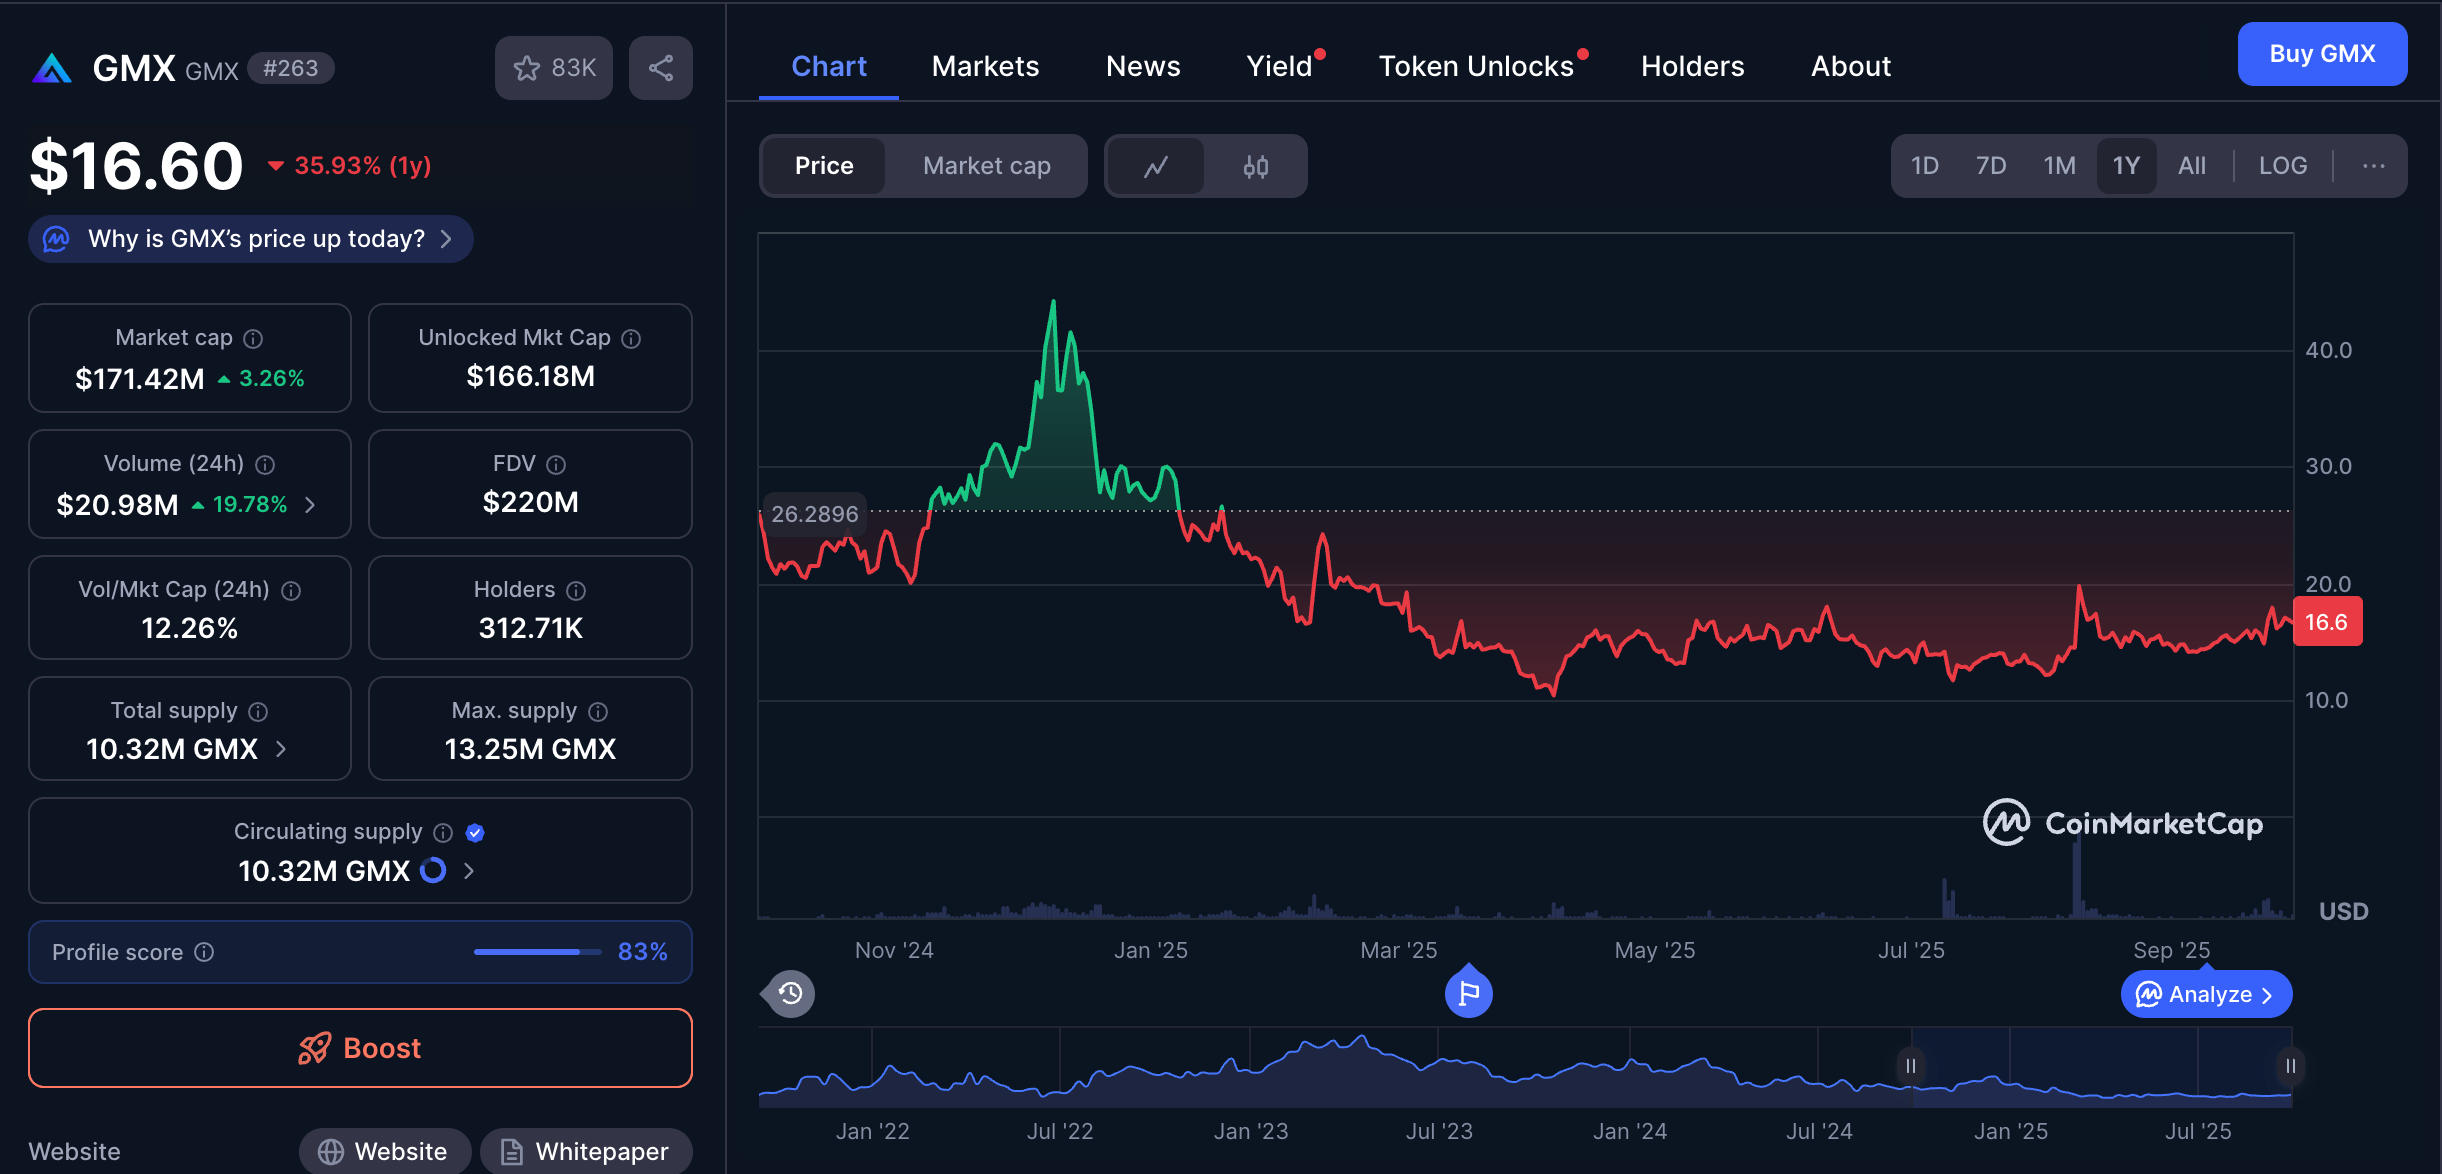
Task: Click the chart history clock icon
Action: (x=790, y=993)
